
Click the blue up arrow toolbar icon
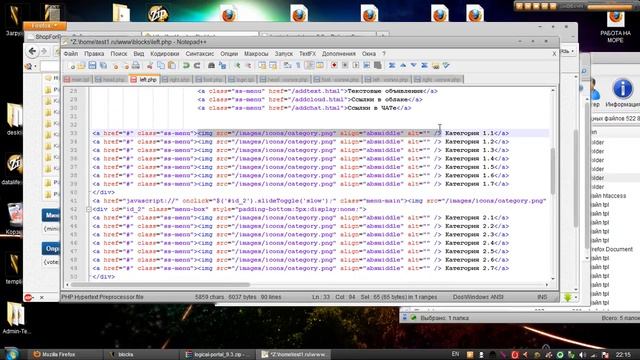pos(403,66)
